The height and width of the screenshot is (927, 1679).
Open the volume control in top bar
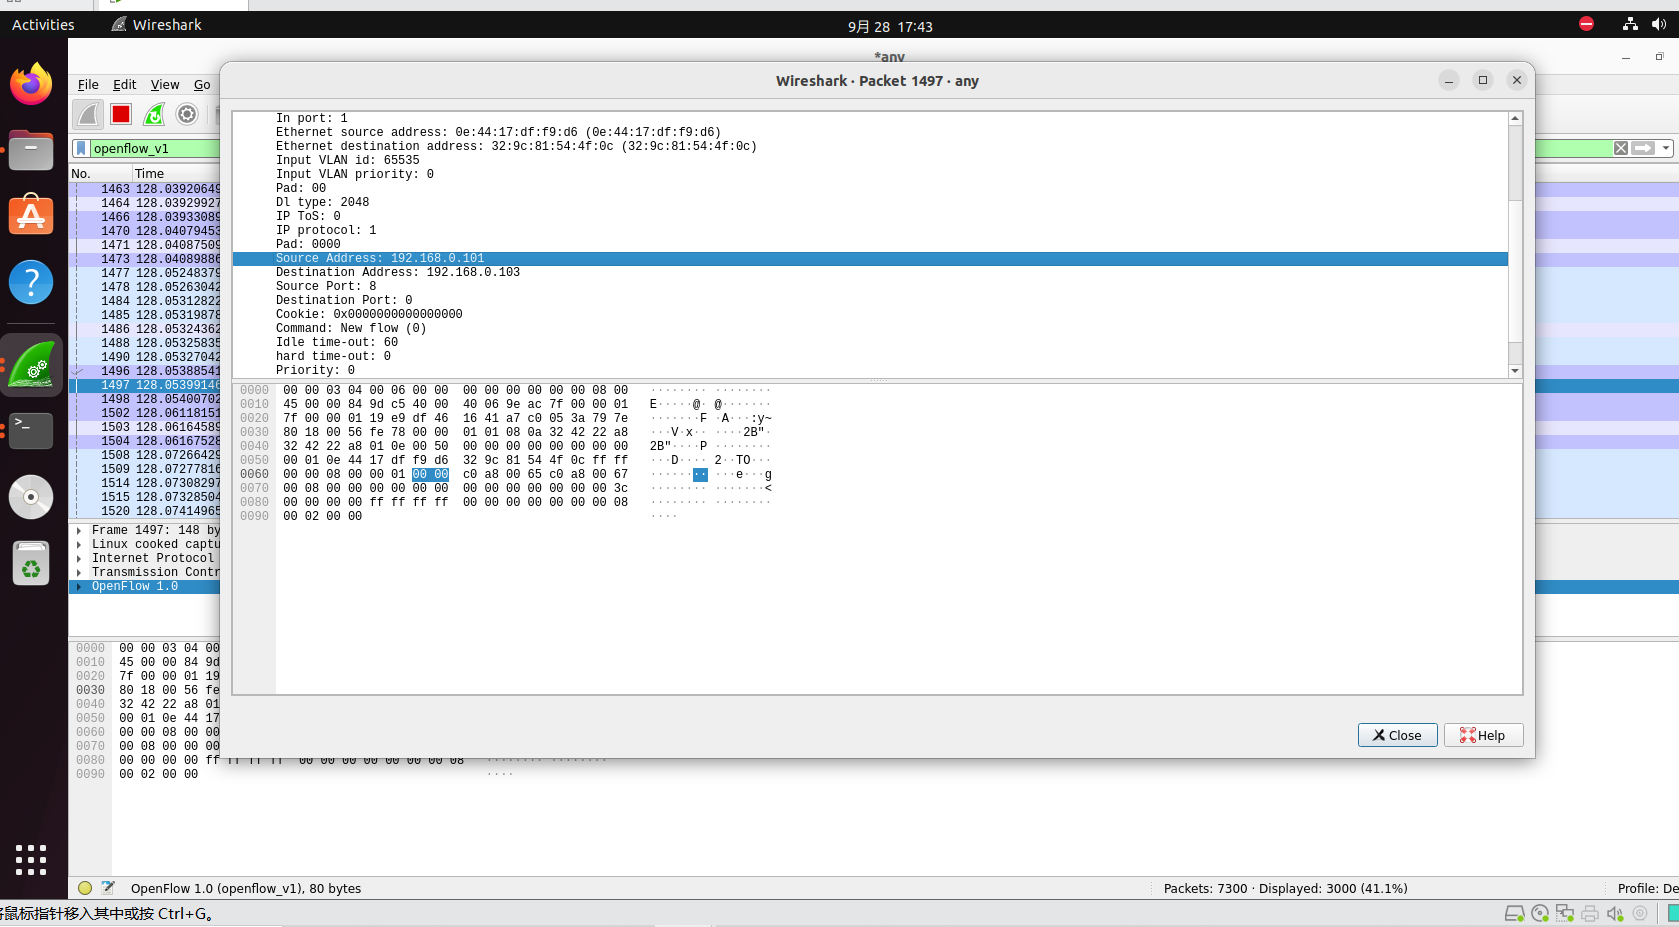[1659, 24]
